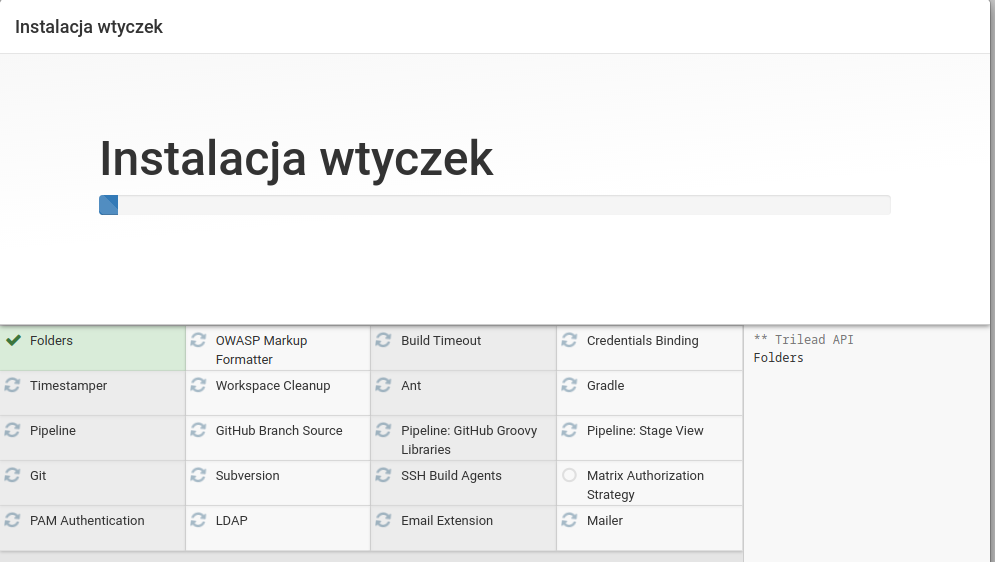This screenshot has width=995, height=562.
Task: Click the spinner icon beside Pipeline: GitHub Groovy Libraries
Action: tap(383, 430)
